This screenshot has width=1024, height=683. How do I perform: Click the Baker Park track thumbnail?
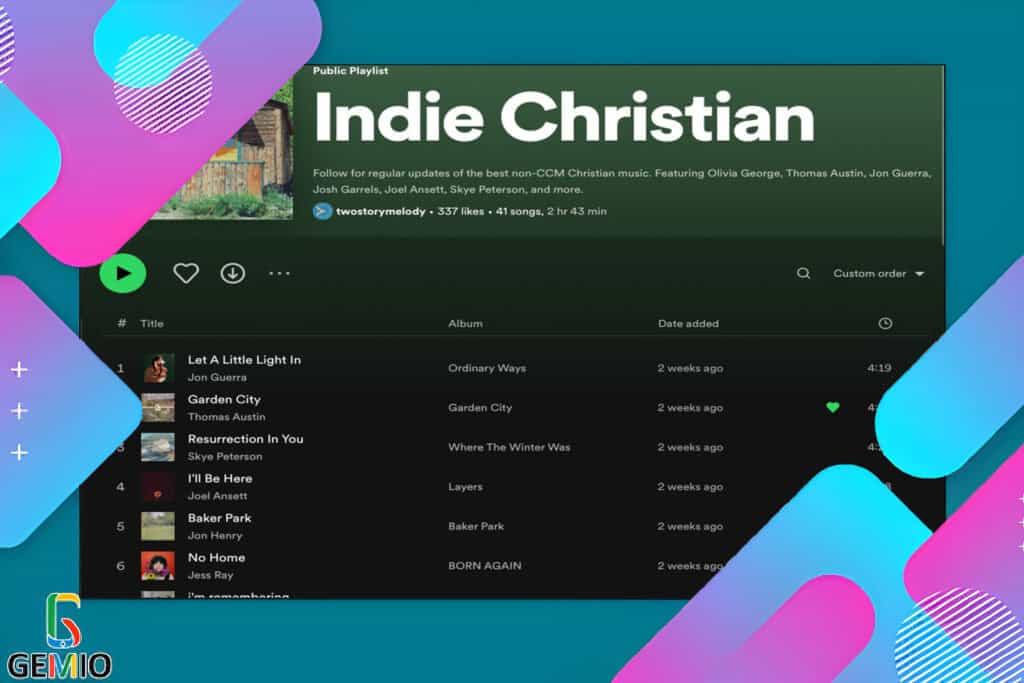pyautogui.click(x=158, y=526)
